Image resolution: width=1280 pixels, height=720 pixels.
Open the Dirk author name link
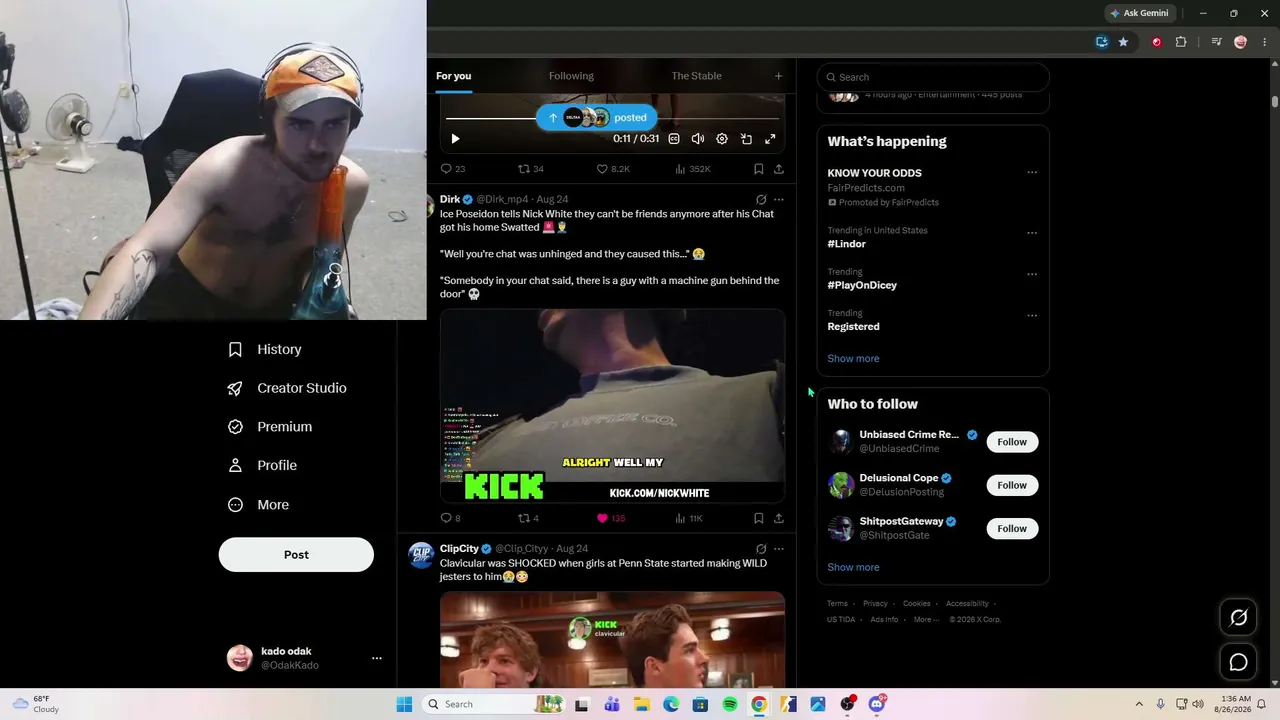(450, 199)
